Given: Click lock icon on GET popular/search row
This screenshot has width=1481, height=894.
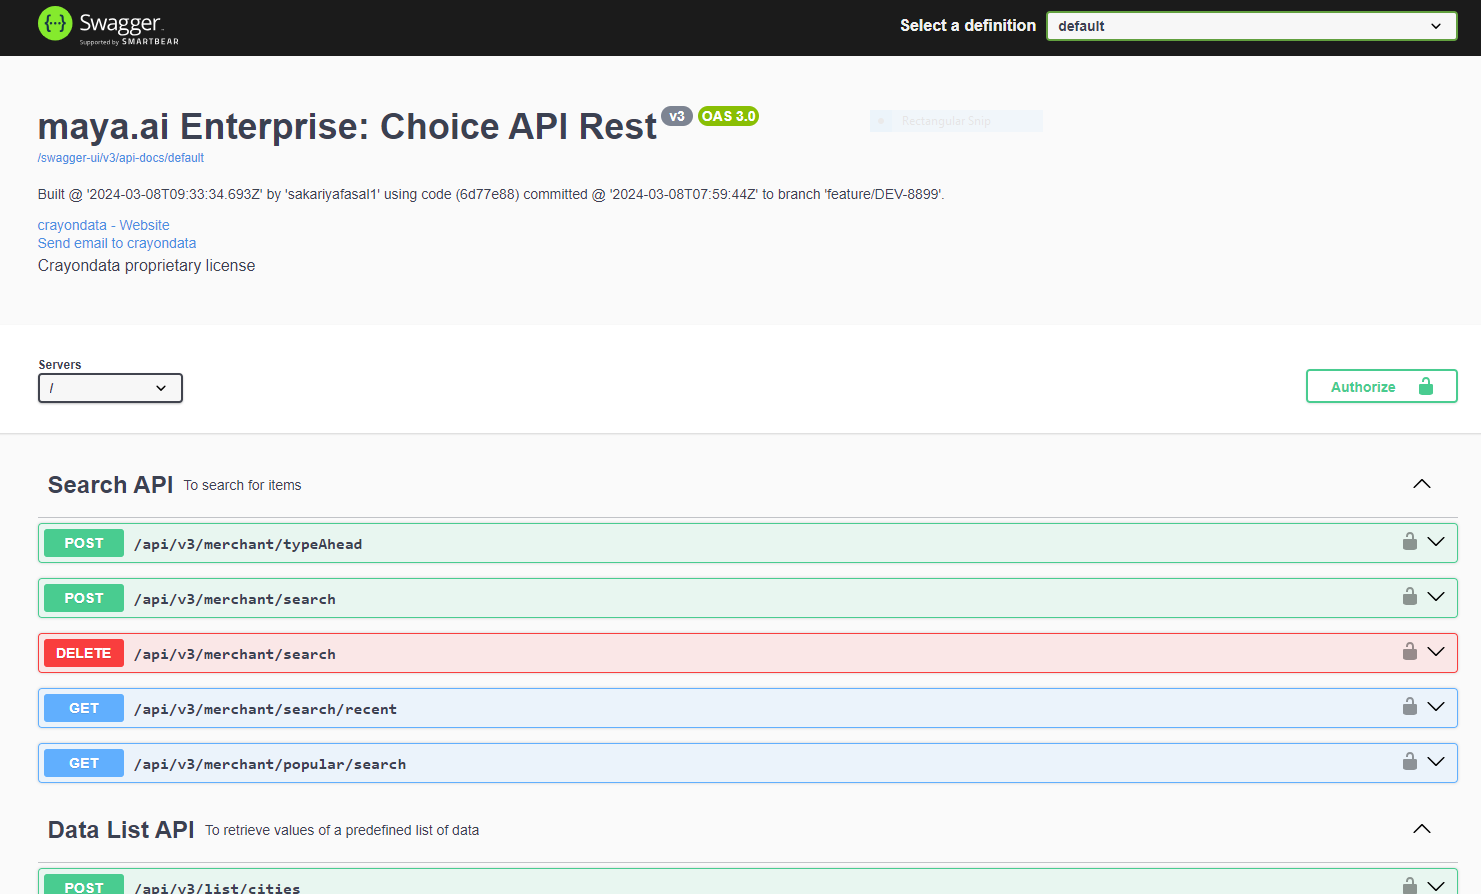Looking at the screenshot, I should click(1409, 762).
